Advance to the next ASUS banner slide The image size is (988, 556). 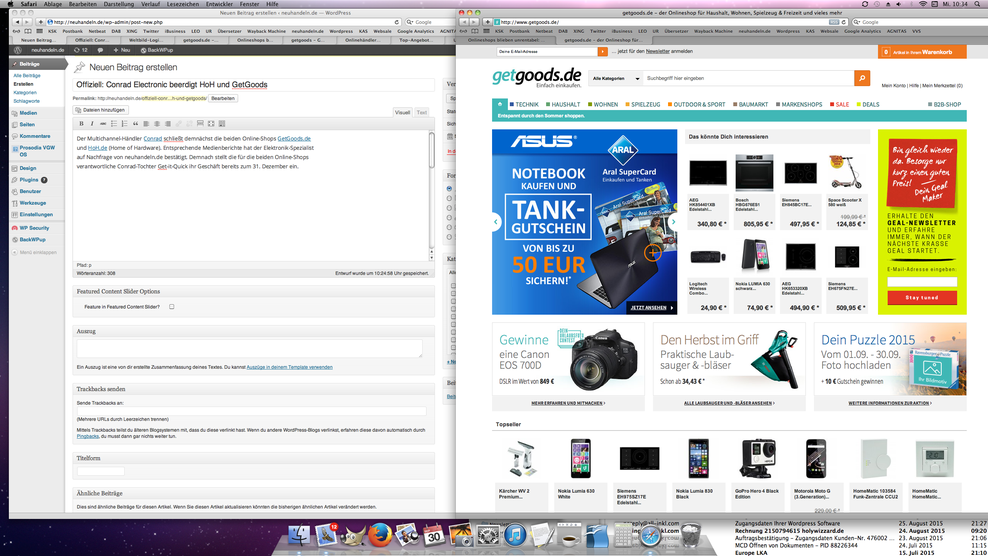pyautogui.click(x=673, y=222)
